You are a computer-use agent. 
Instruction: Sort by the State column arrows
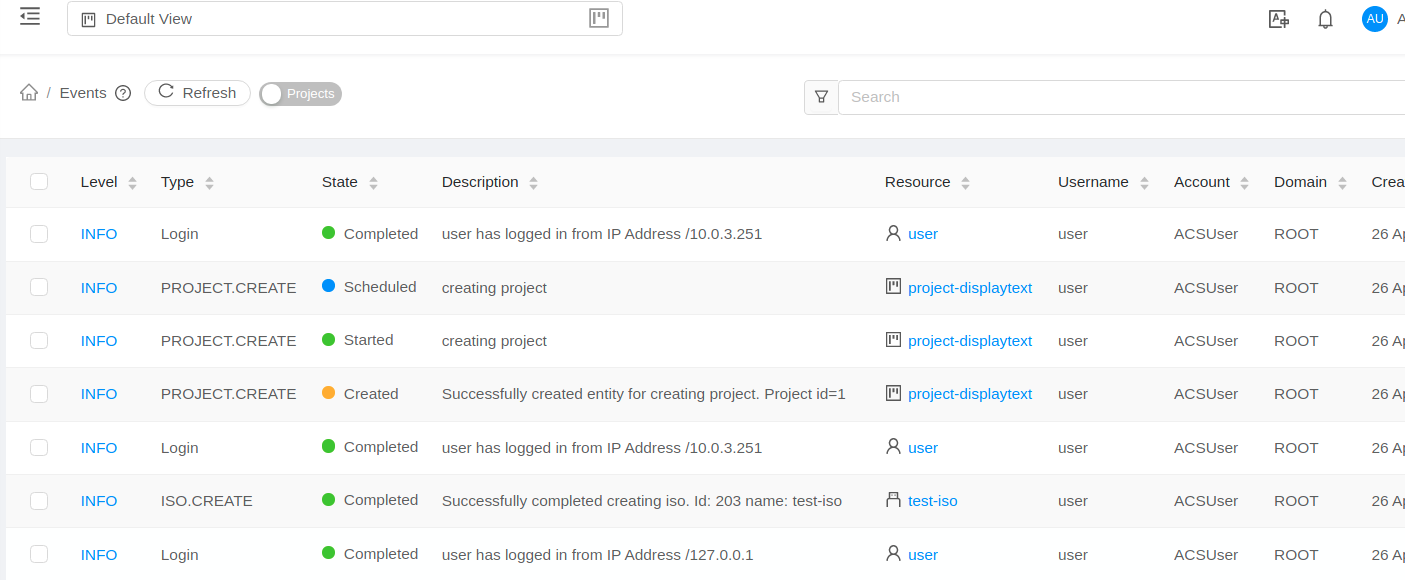click(x=373, y=183)
